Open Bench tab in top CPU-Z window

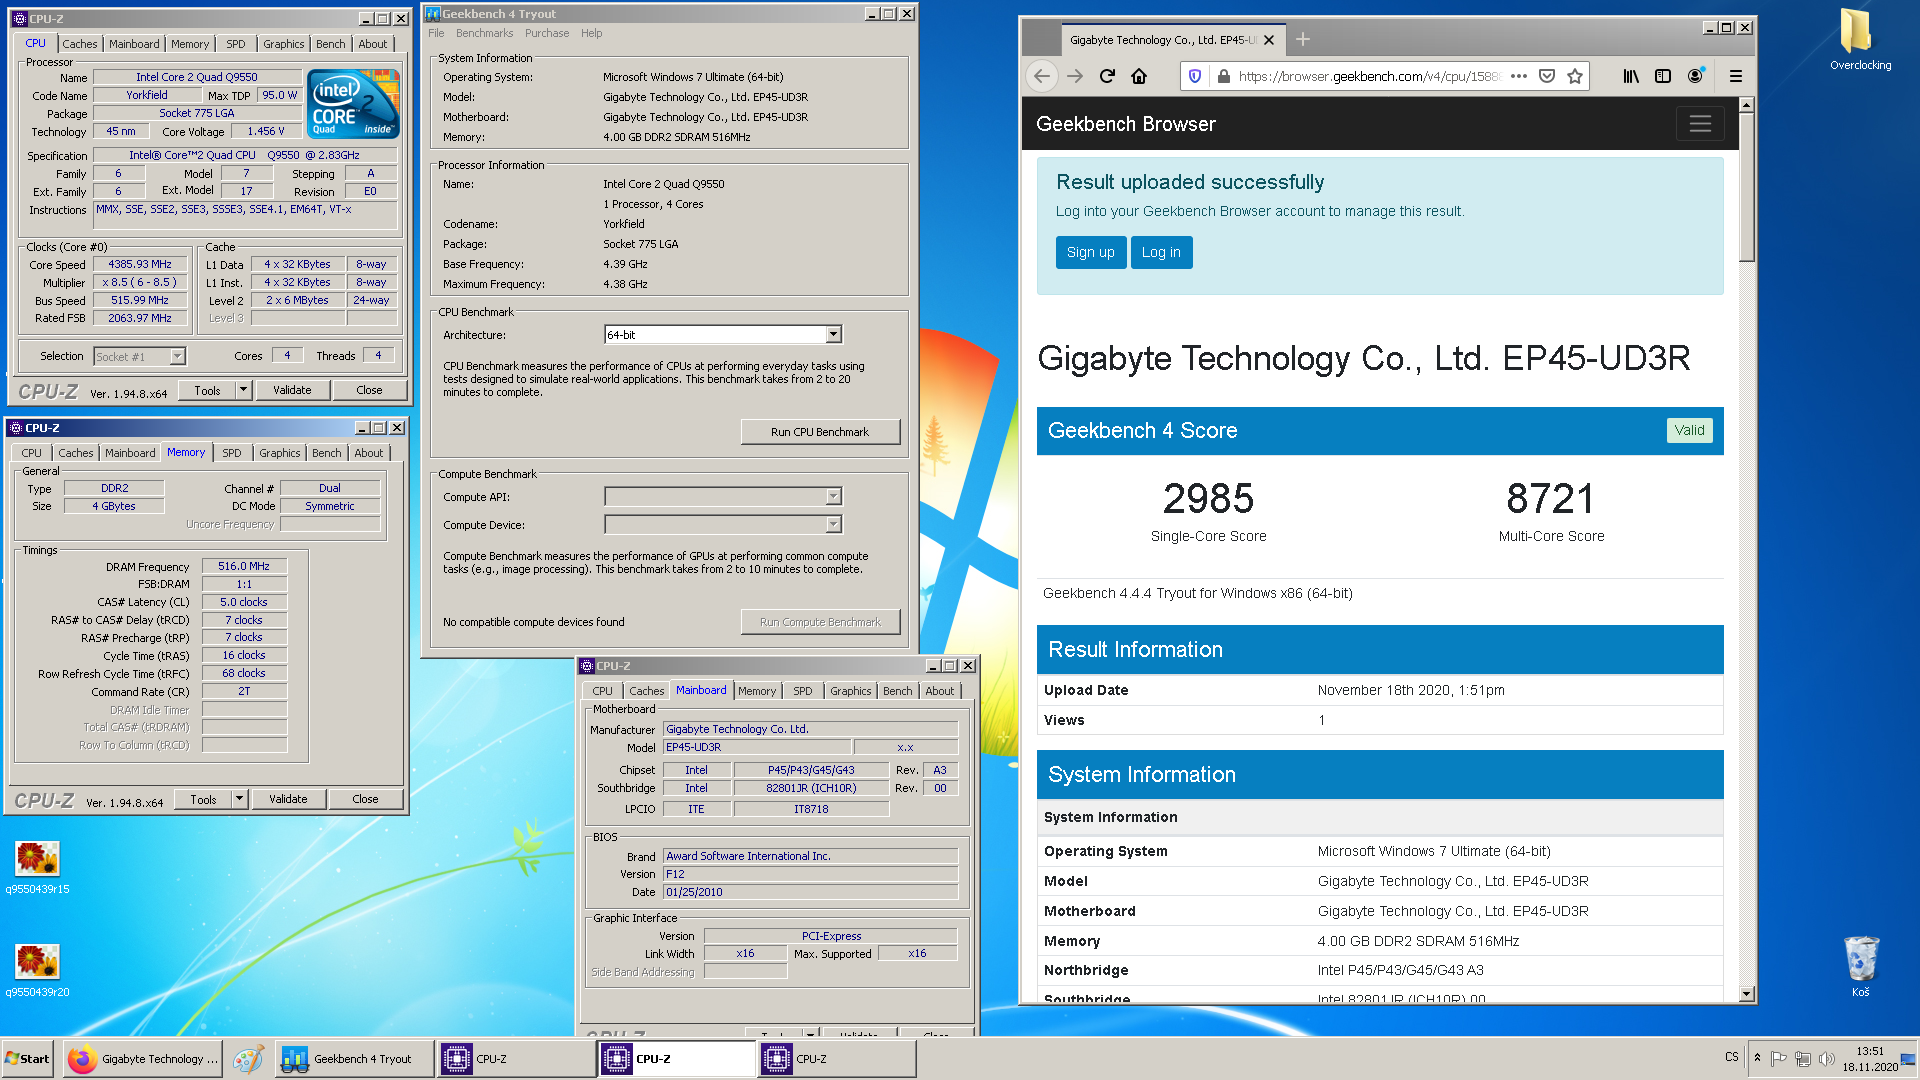(330, 44)
